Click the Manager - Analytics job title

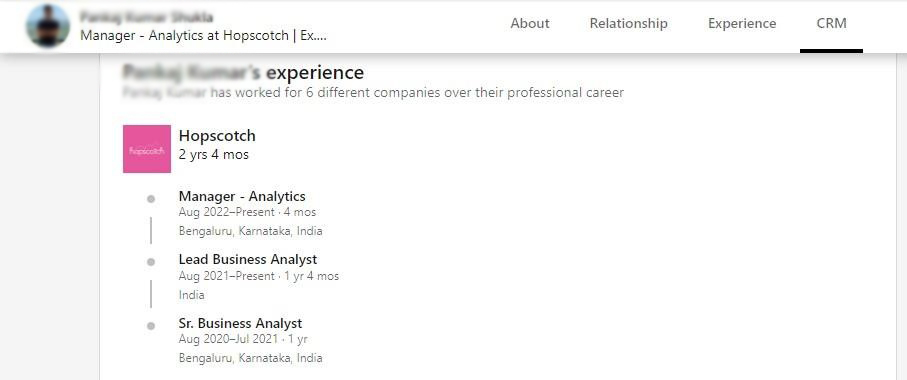(242, 196)
